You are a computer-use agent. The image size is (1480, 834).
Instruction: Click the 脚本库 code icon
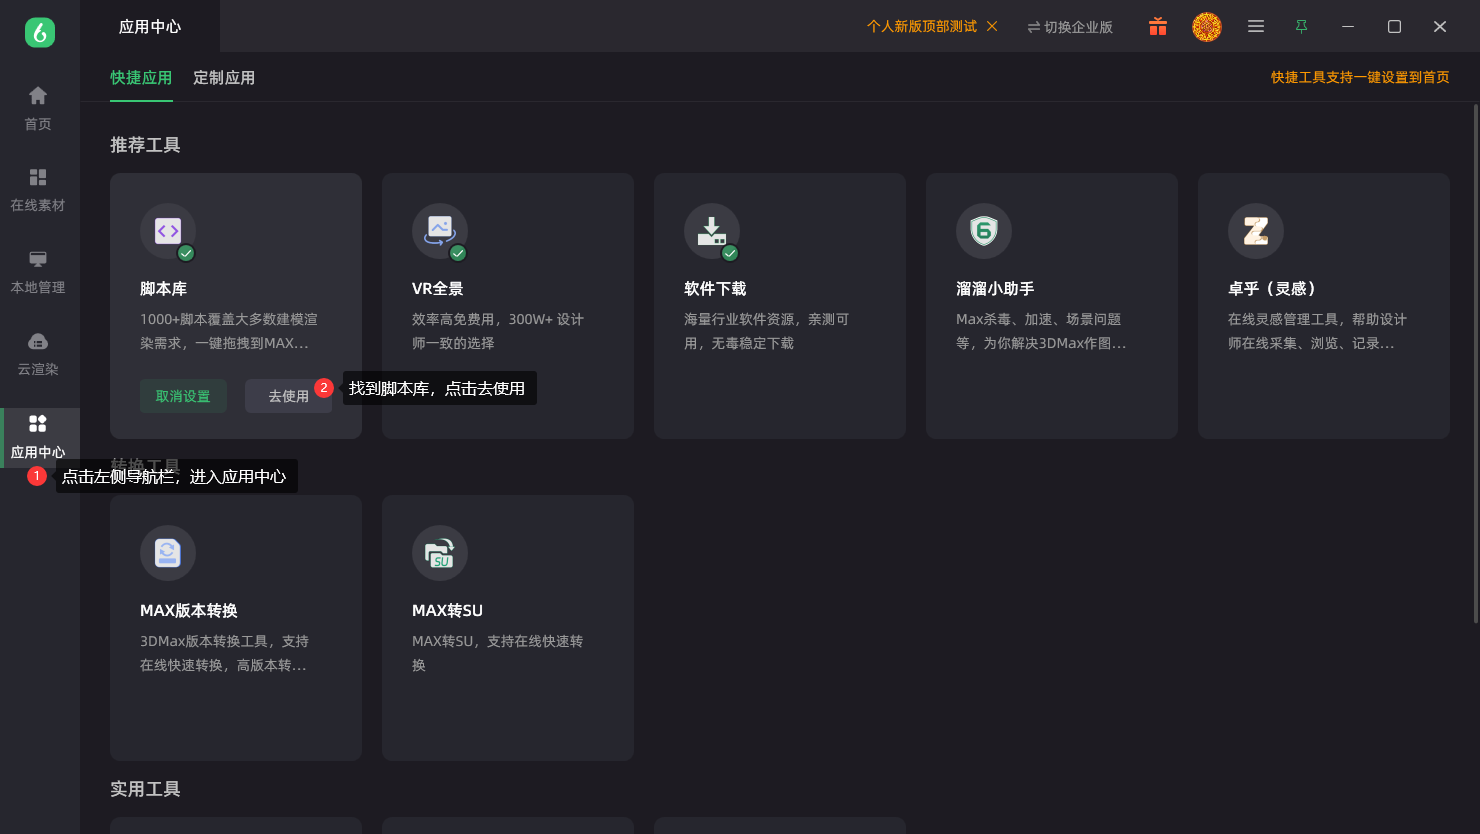(168, 231)
